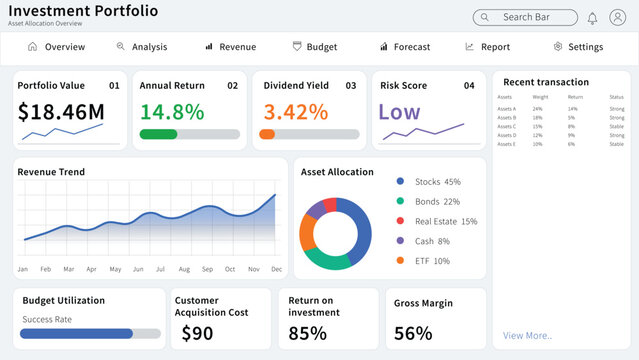639x360 pixels.
Task: Click the green Bonds legend dot
Action: pos(400,201)
